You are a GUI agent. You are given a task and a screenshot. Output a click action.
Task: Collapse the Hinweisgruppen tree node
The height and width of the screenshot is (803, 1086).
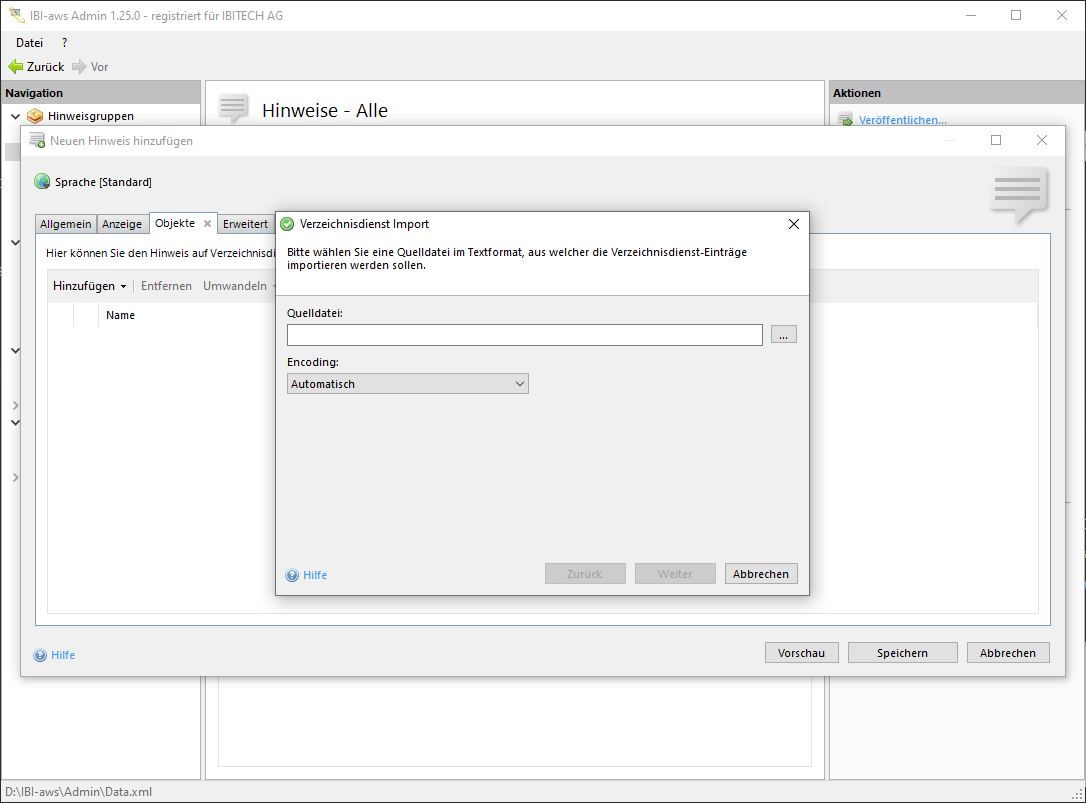(15, 116)
